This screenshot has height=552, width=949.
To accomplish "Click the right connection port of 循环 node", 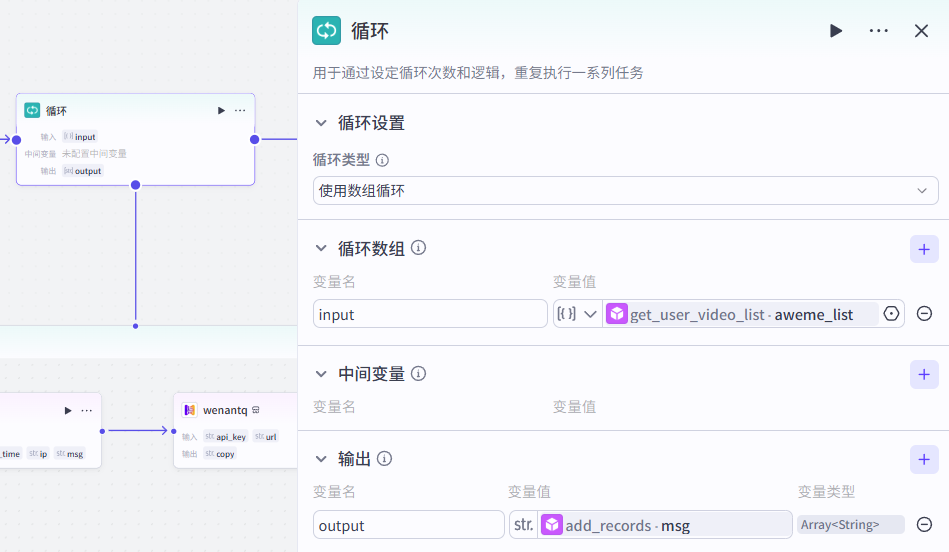I will click(x=255, y=140).
